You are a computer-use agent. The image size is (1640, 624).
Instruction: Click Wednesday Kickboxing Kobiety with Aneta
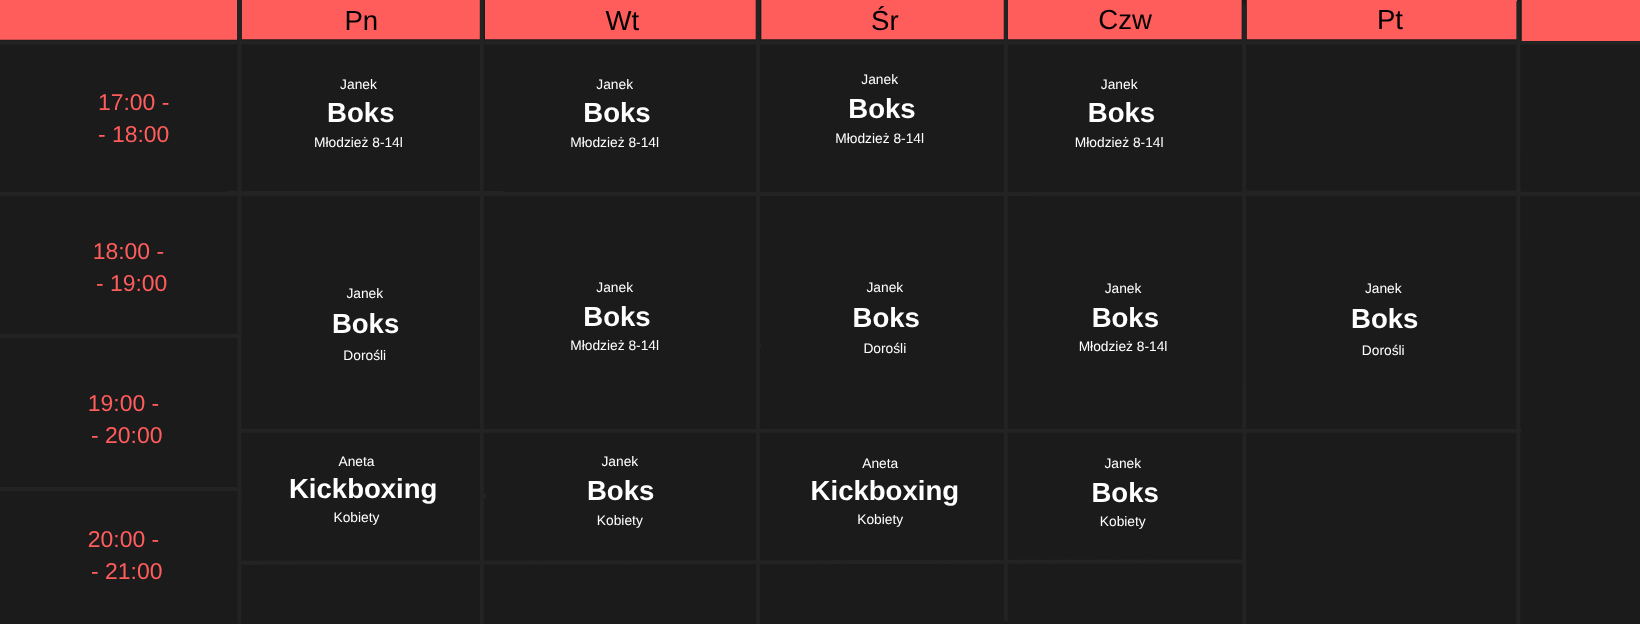pos(882,496)
